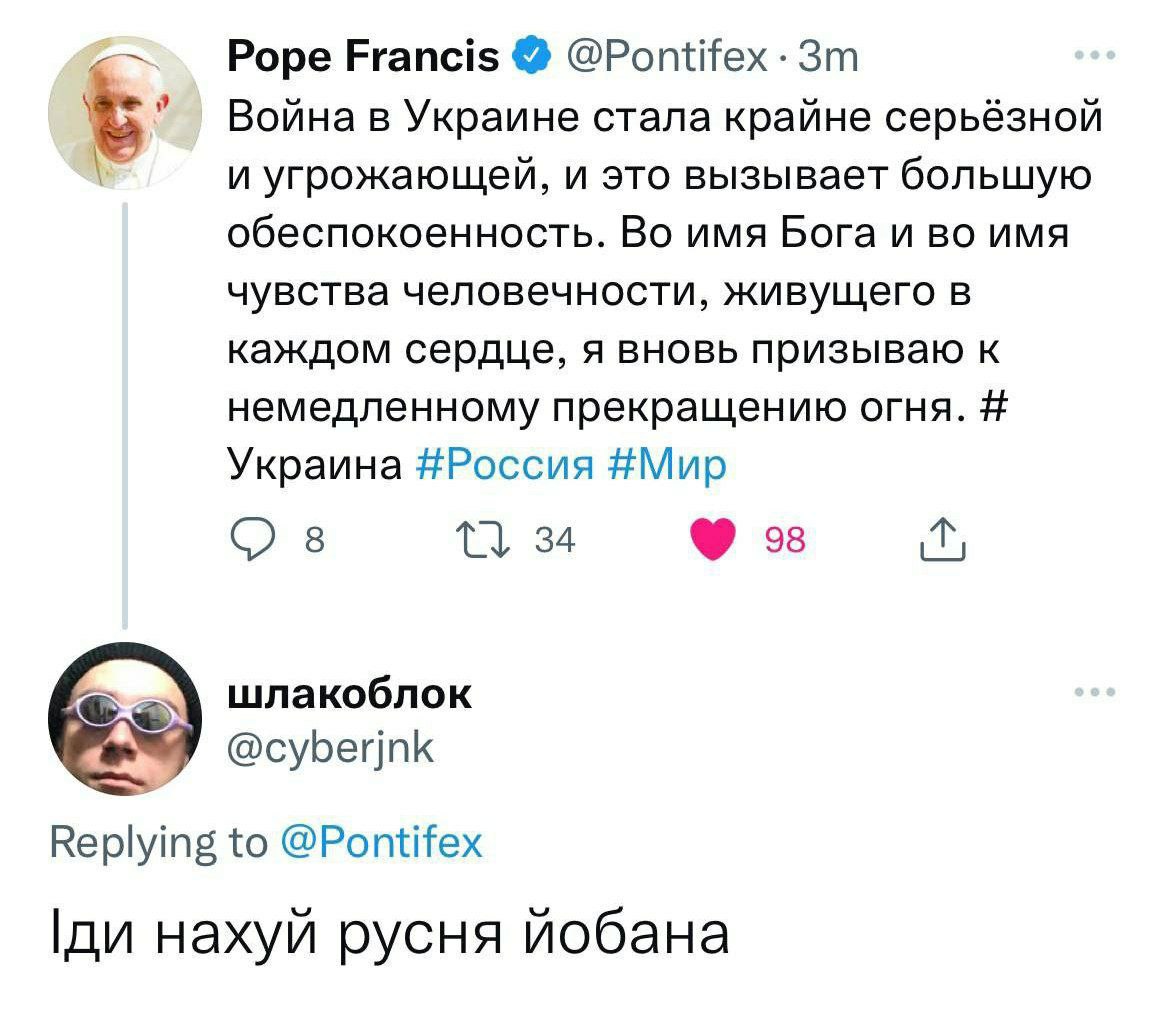The width and height of the screenshot is (1170, 1027).
Task: Click the @Pontifex handle in tweet header
Action: [667, 57]
